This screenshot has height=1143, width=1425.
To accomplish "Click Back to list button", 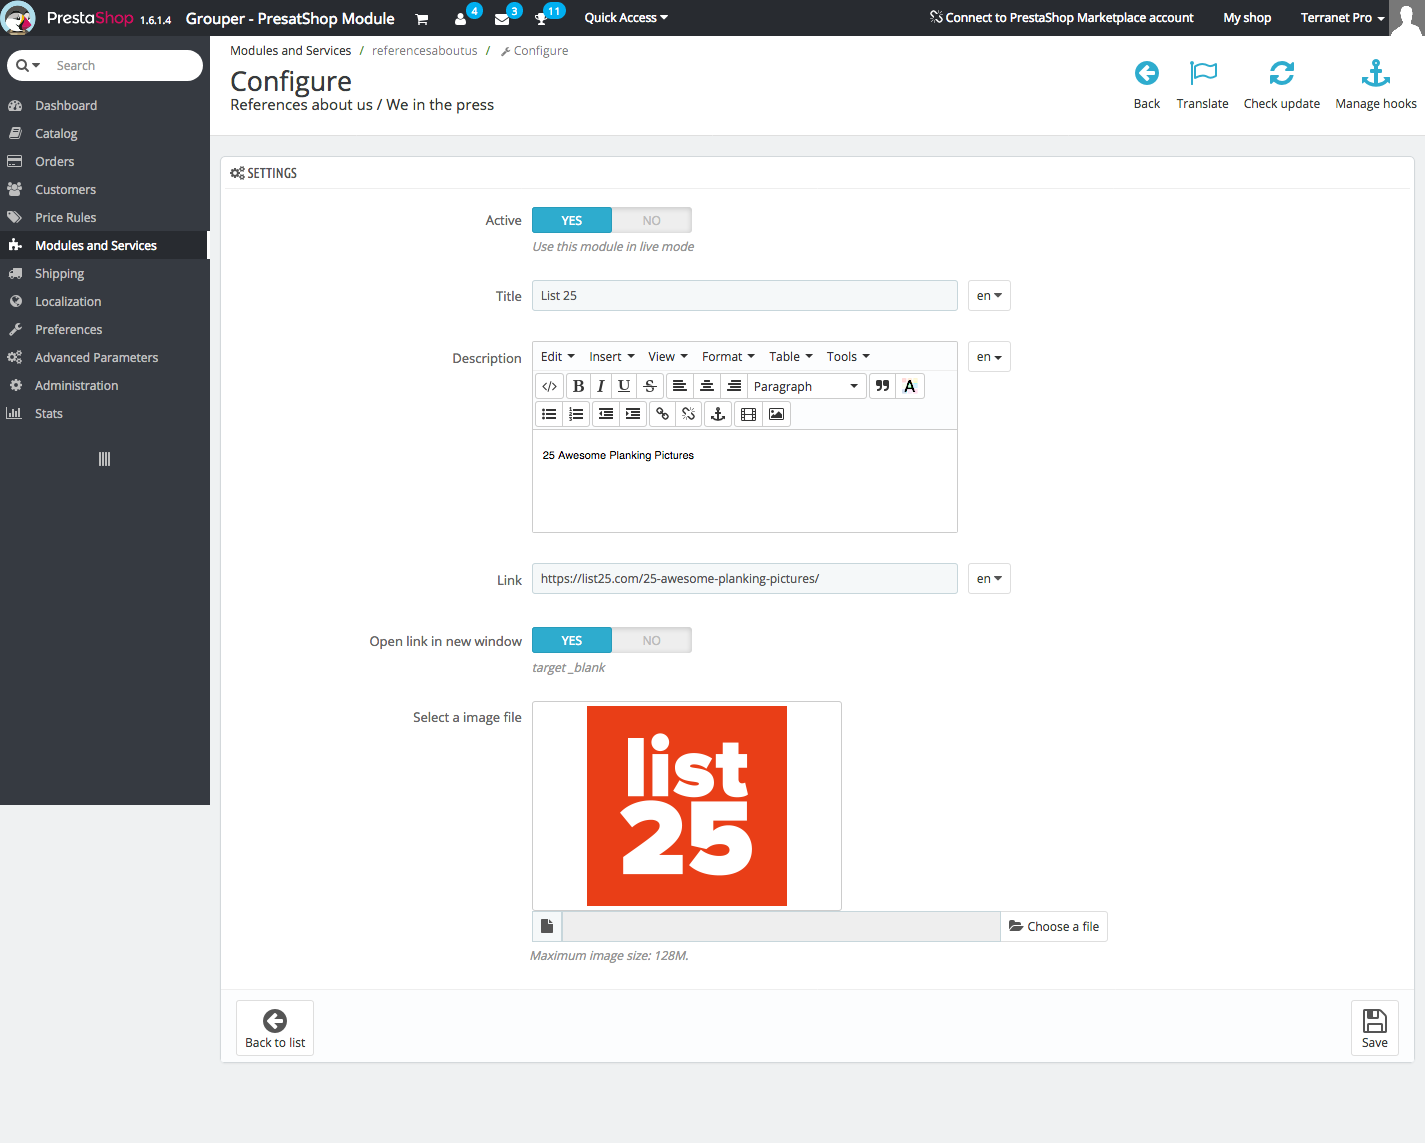I will (x=275, y=1028).
